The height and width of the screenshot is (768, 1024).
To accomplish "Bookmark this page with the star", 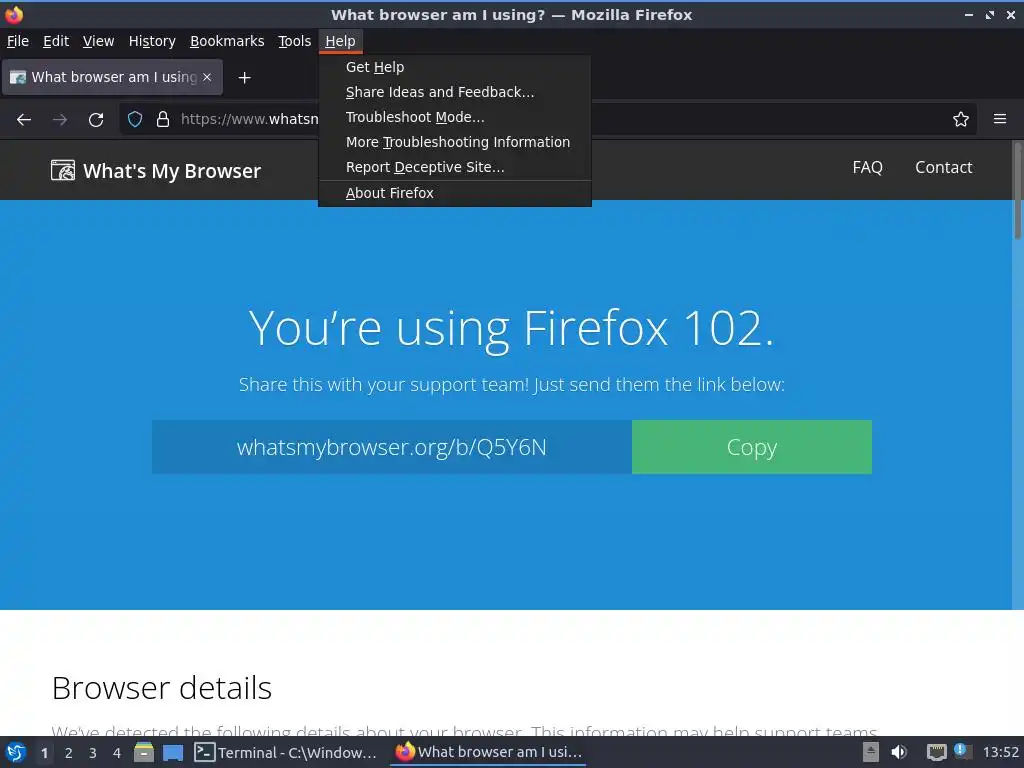I will pyautogui.click(x=961, y=120).
